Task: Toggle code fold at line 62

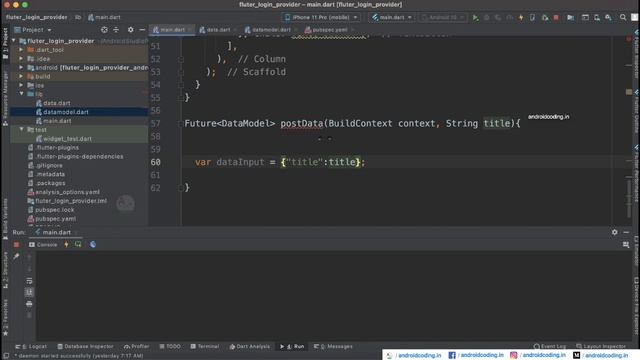Action: [x=181, y=188]
